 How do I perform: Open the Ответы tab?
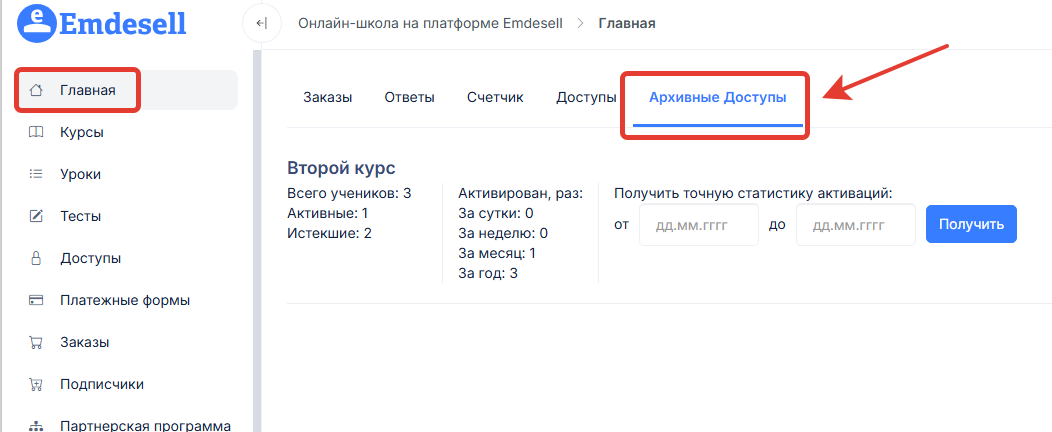tap(409, 98)
